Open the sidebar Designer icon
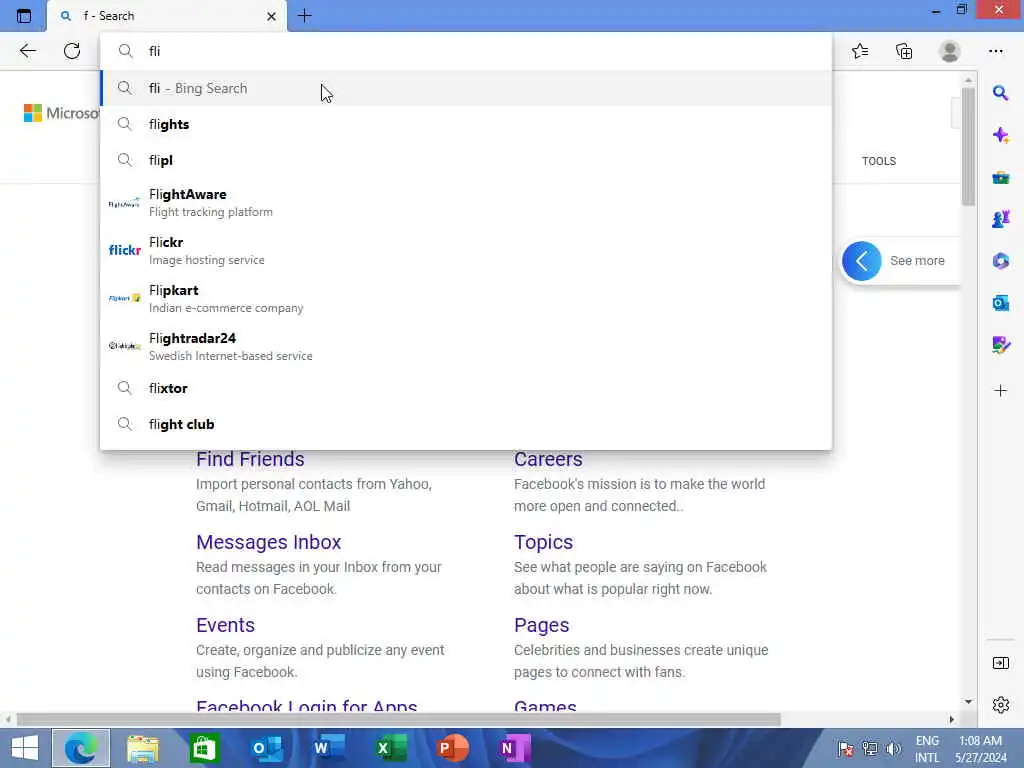Viewport: 1024px width, 768px height. [1000, 344]
